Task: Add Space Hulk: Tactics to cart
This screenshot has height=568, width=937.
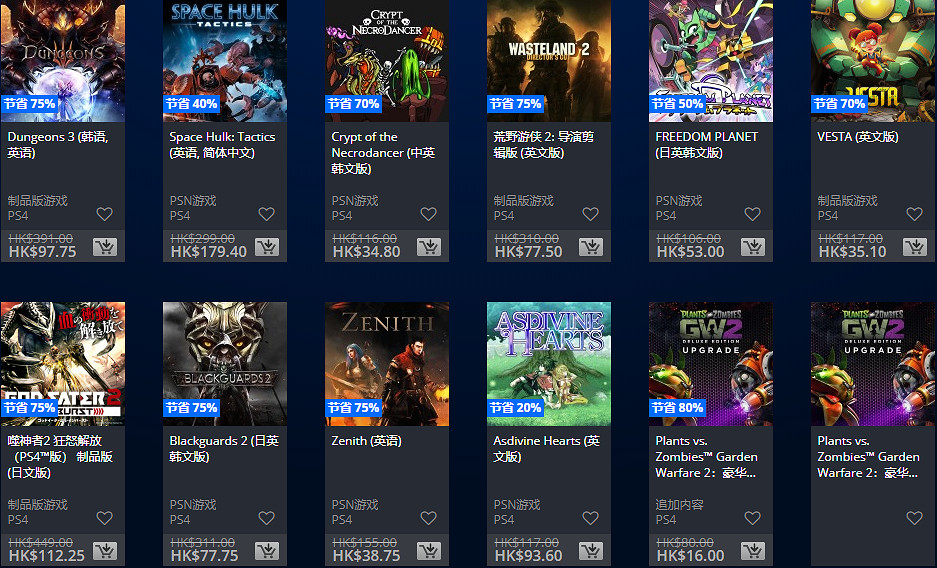Action: (267, 247)
